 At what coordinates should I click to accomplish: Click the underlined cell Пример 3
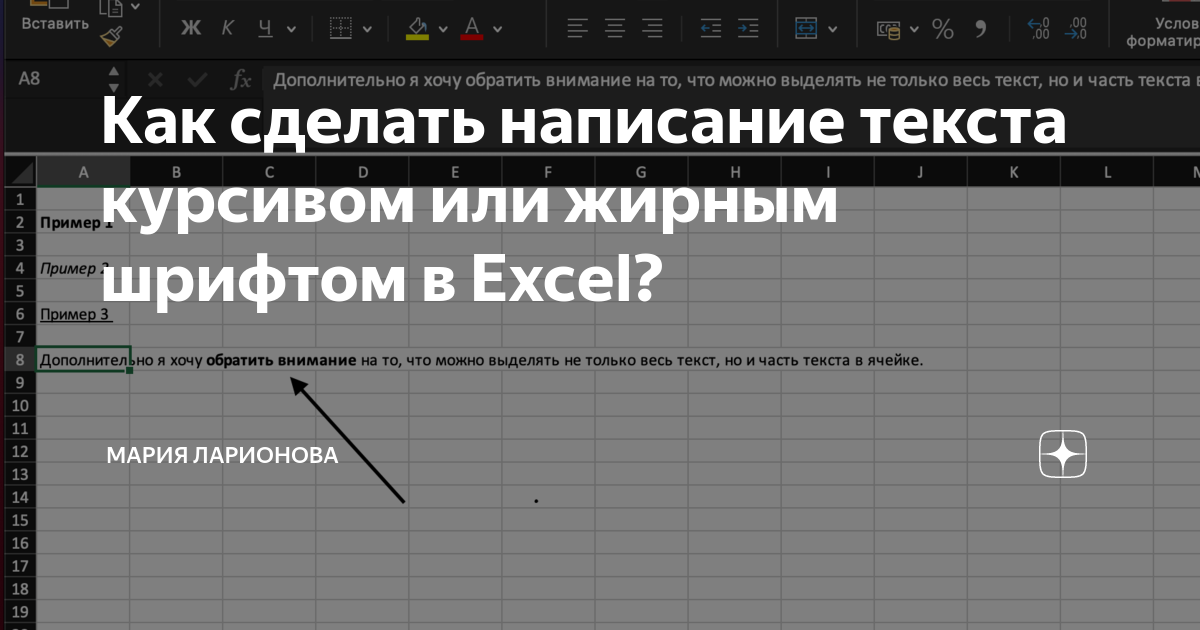[83, 314]
